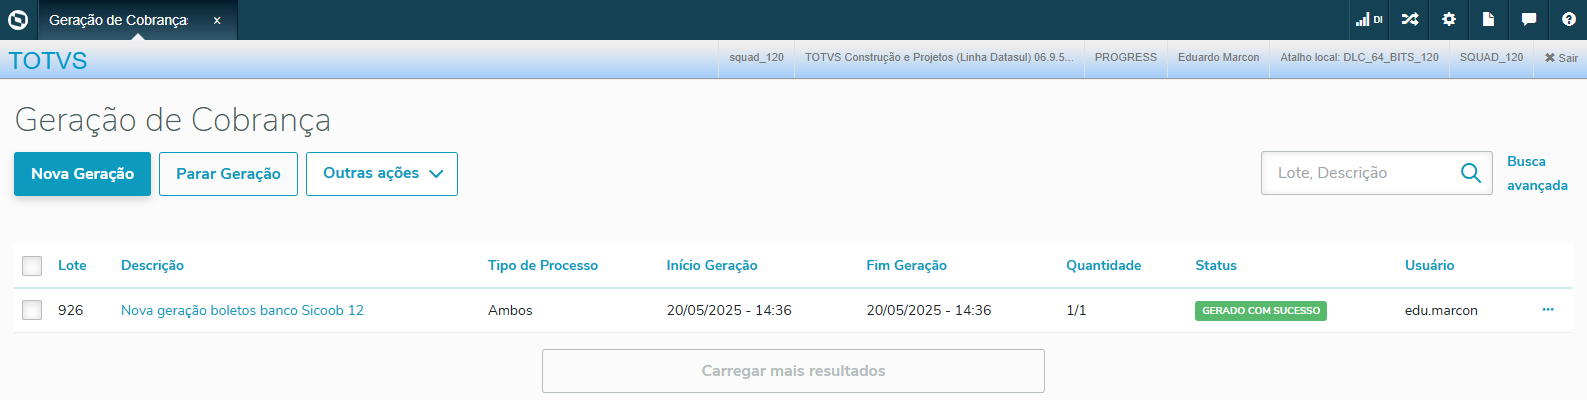Click the PROGRESS header item
The image size is (1587, 400).
pos(1125,58)
